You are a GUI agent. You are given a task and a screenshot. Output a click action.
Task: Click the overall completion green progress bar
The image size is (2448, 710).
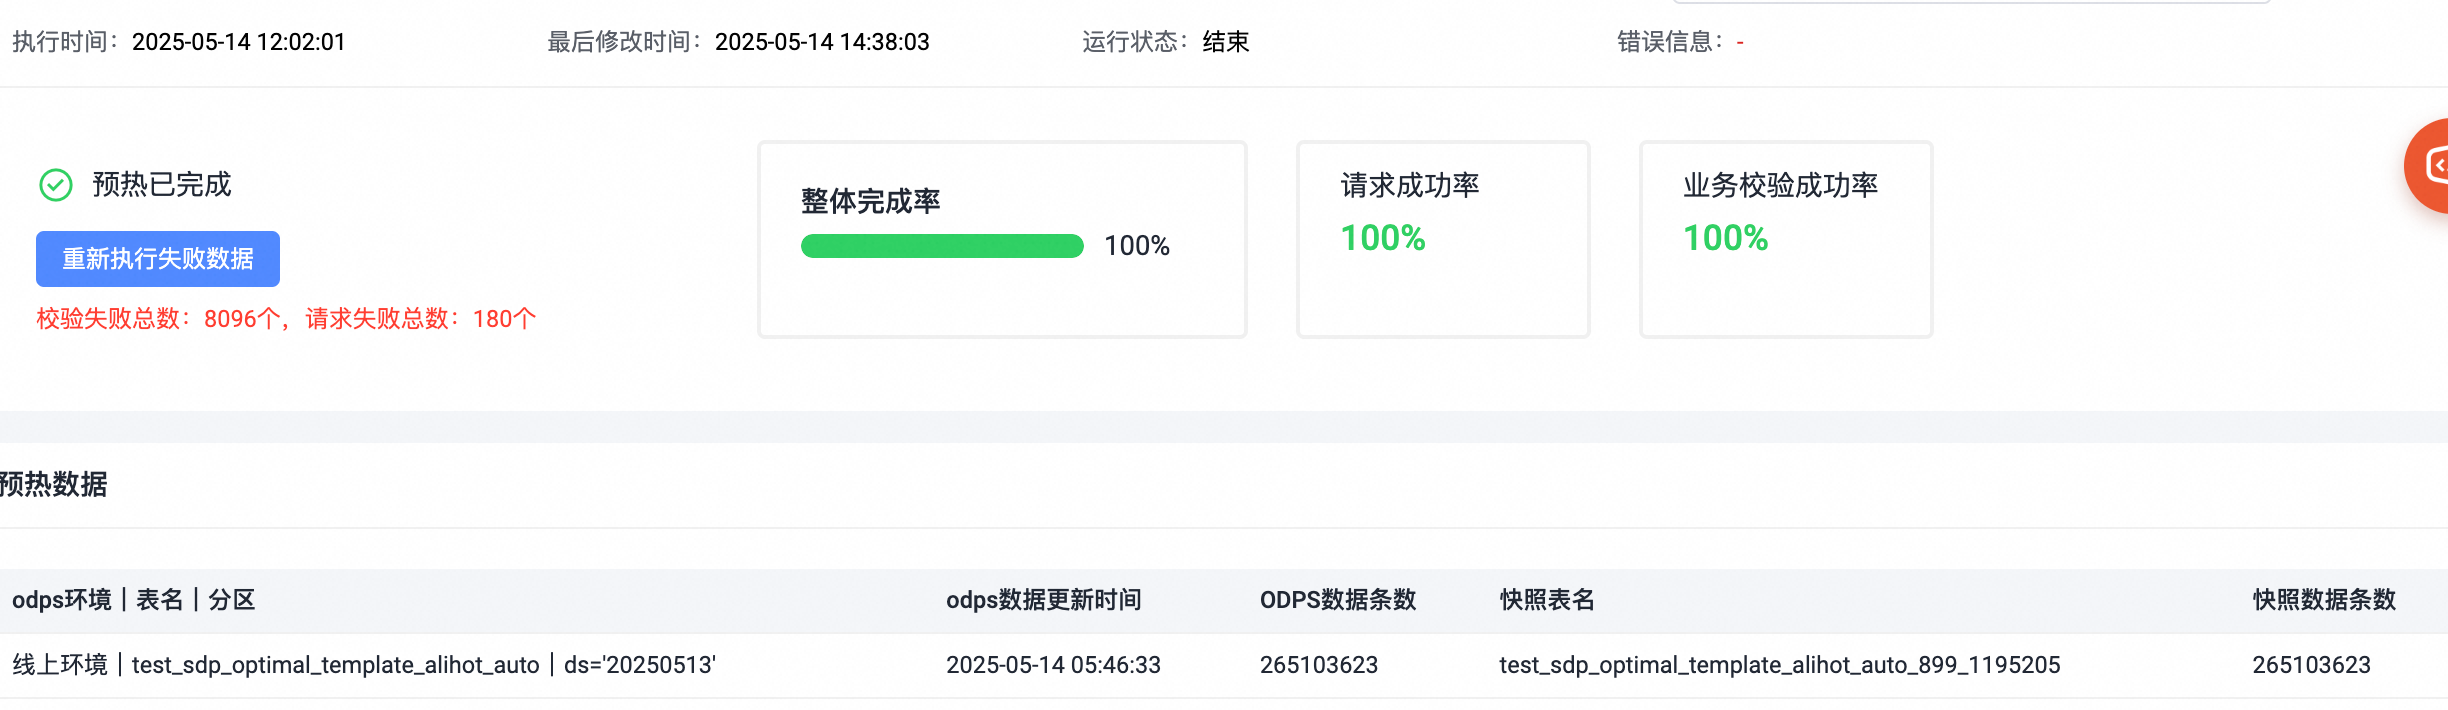pyautogui.click(x=942, y=246)
